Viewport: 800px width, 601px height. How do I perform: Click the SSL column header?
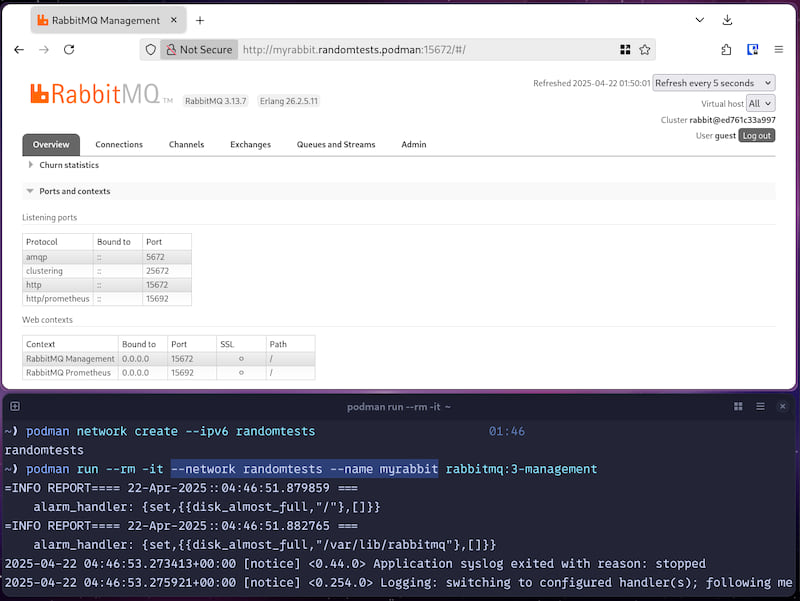pyautogui.click(x=241, y=344)
